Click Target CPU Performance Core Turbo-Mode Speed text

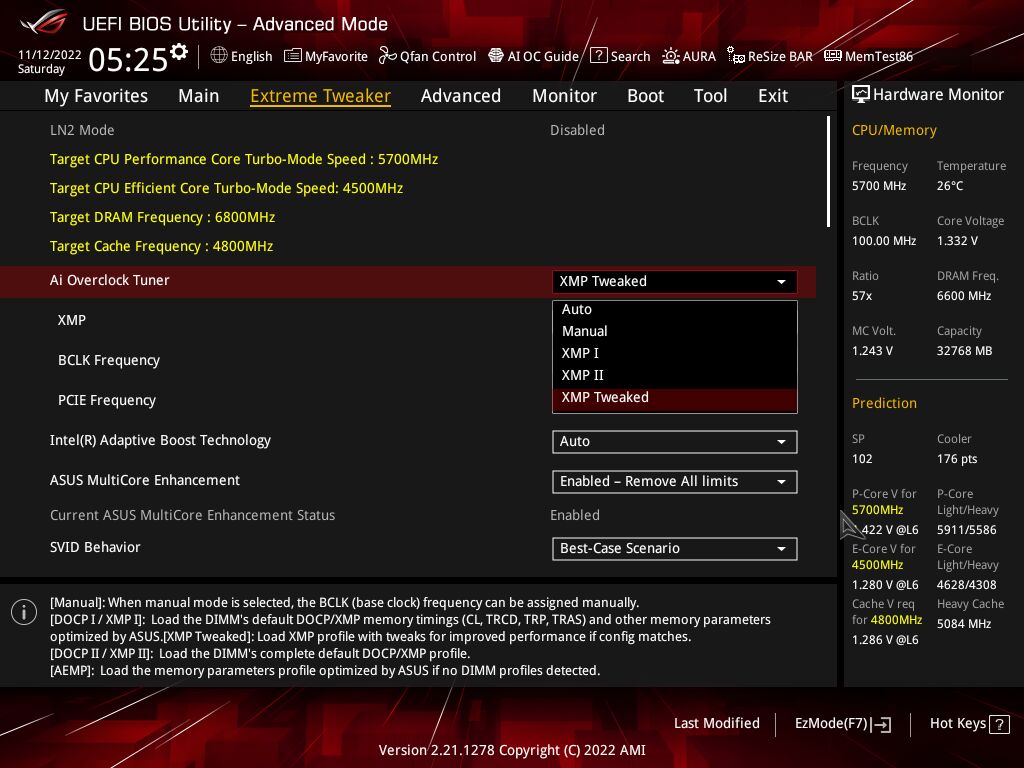[x=244, y=159]
